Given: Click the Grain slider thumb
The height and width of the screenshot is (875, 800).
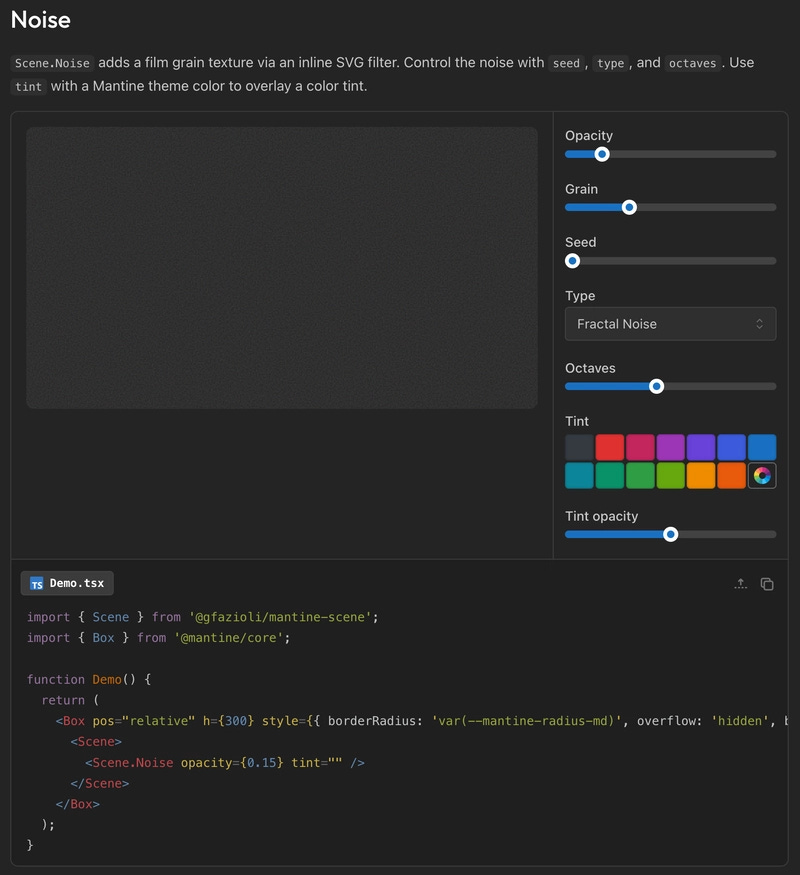Looking at the screenshot, I should click(x=629, y=208).
